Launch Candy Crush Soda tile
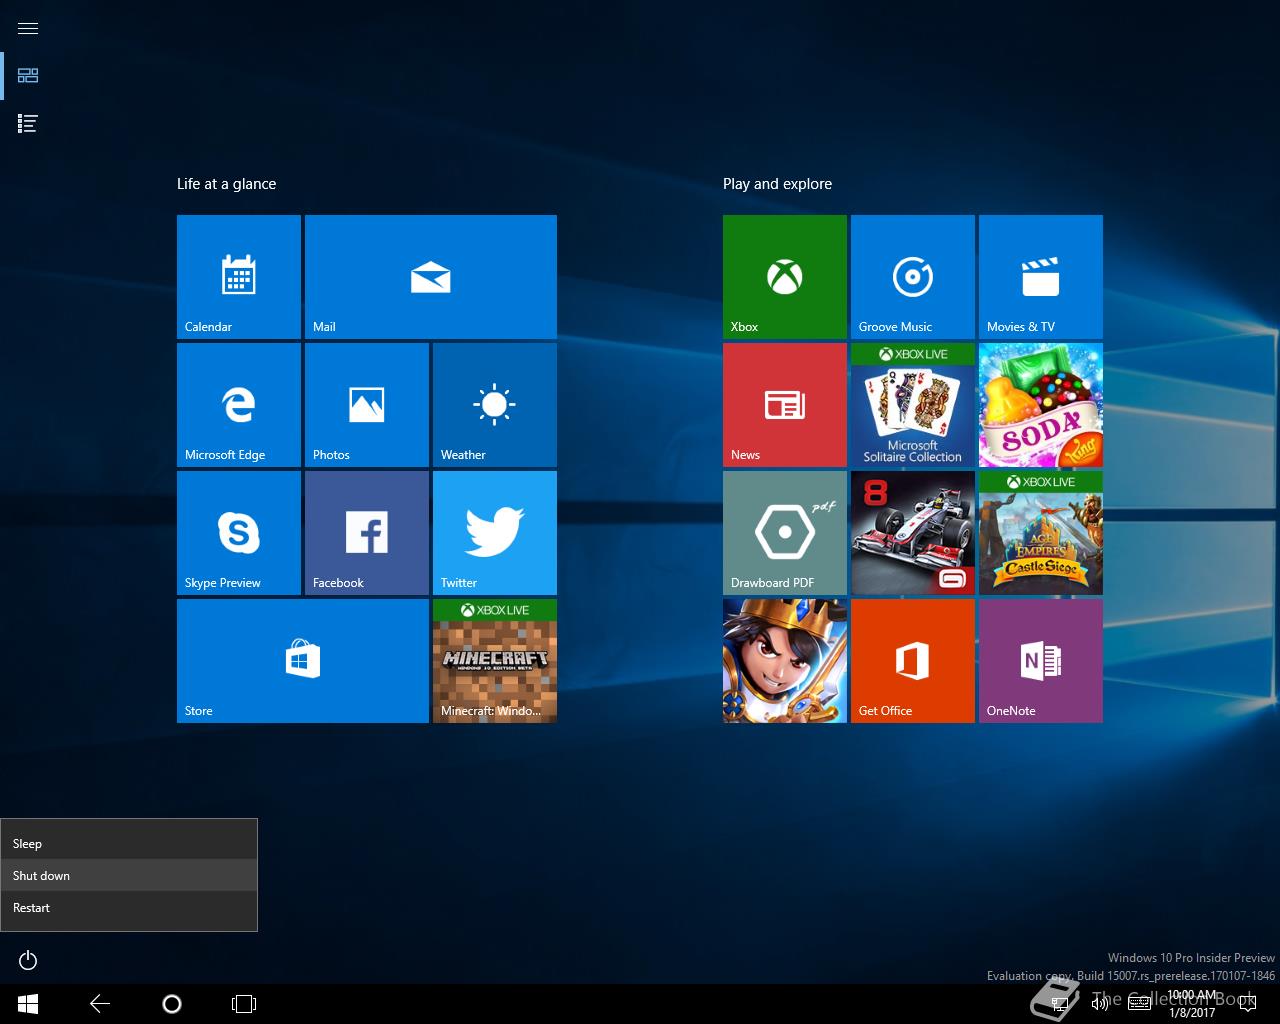Screen dimensions: 1280x1024 1041,405
